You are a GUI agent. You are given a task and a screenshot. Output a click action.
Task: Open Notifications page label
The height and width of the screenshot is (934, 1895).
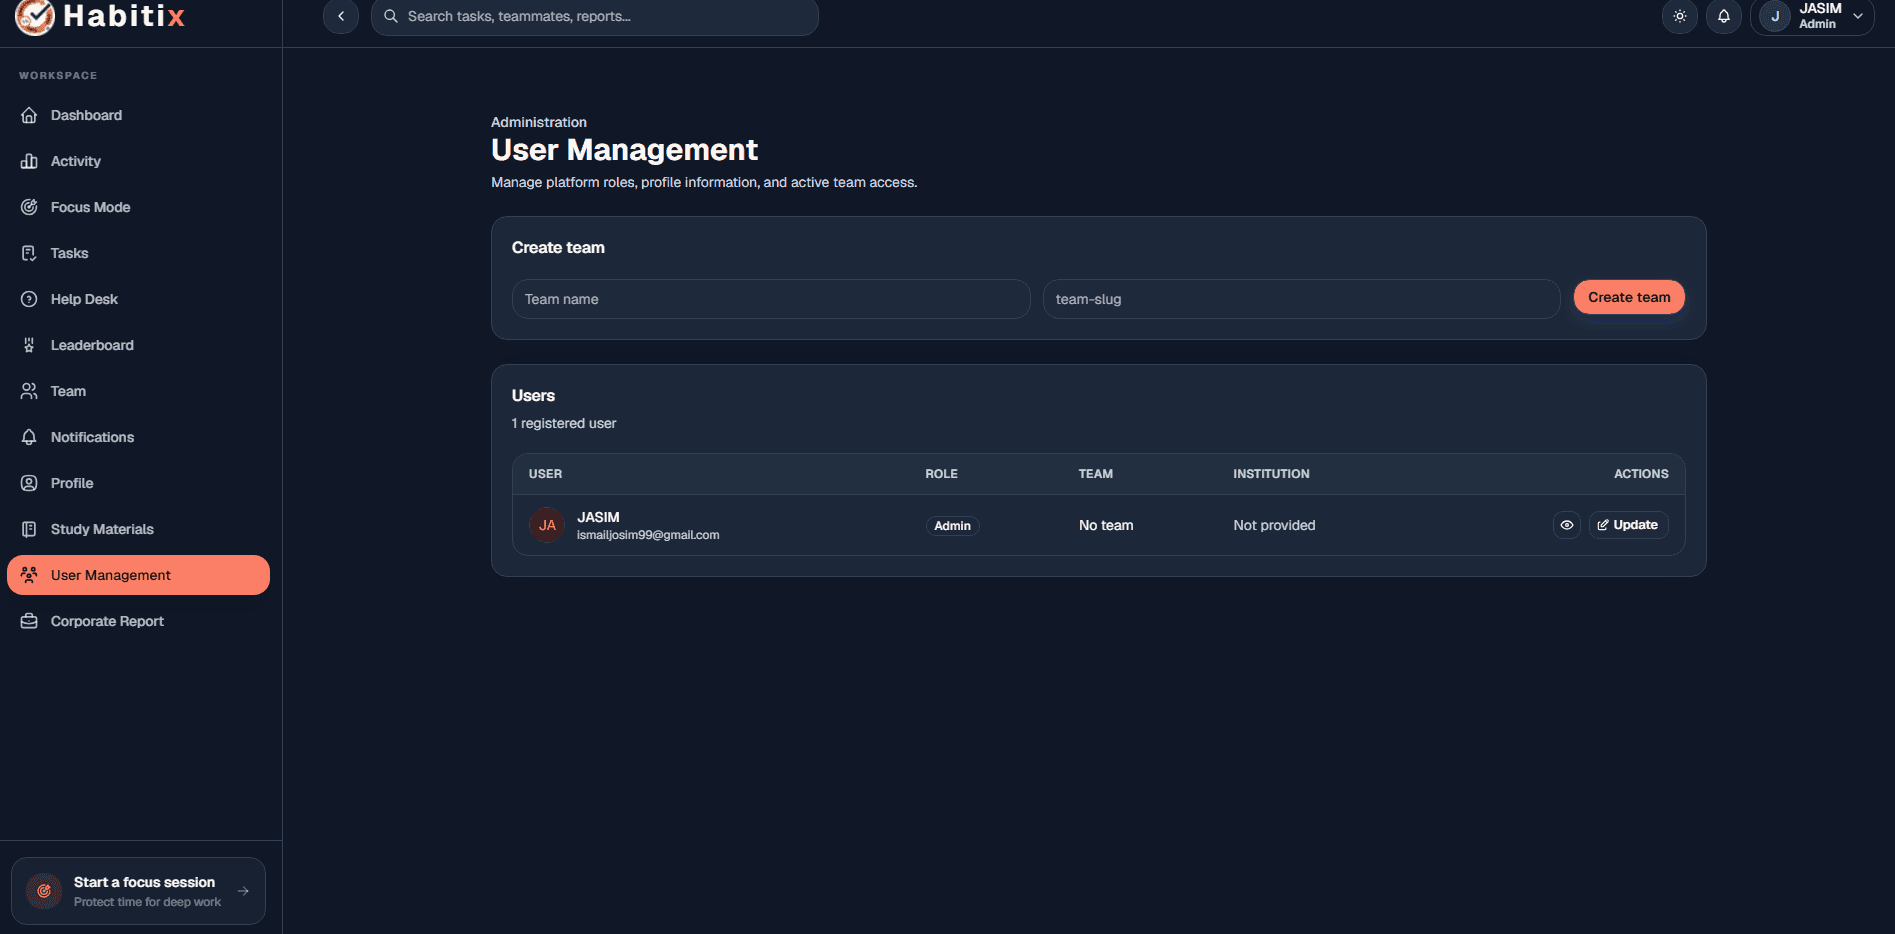pyautogui.click(x=92, y=437)
